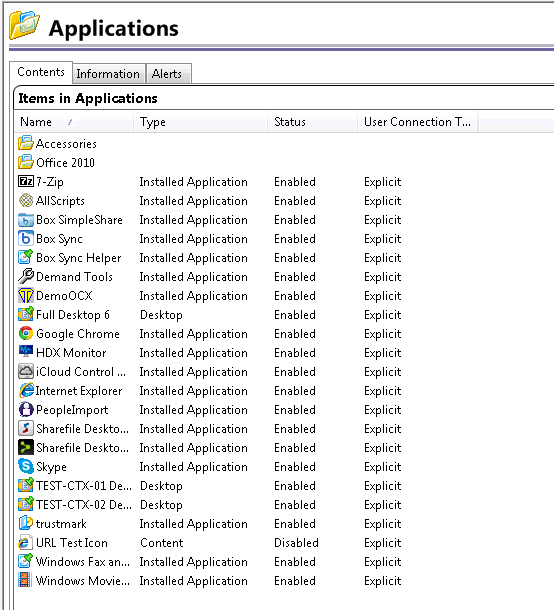Screen dimensions: 554x610
Task: Click Enabled status in DemoOCX row
Action: pyautogui.click(x=295, y=296)
